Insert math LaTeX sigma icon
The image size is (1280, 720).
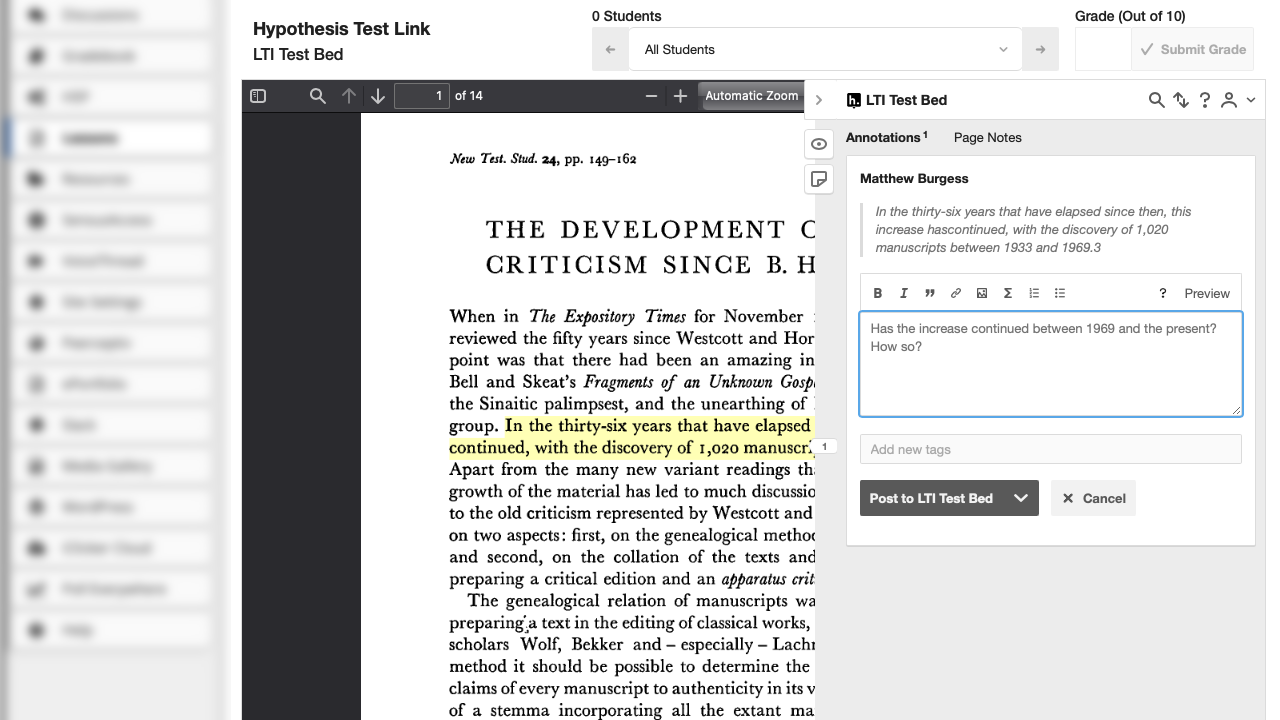tap(1008, 293)
